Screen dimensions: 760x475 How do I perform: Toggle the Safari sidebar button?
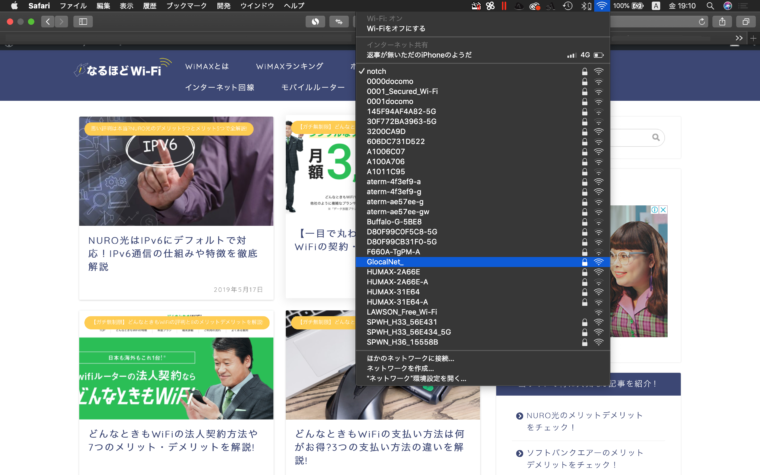click(x=83, y=21)
